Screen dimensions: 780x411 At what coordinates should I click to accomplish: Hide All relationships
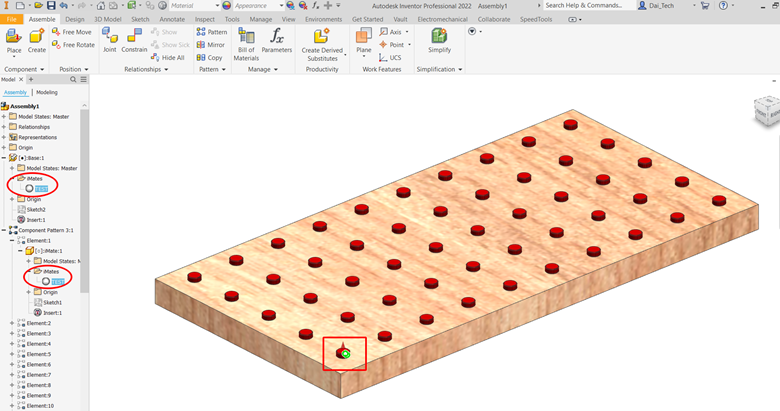click(168, 58)
